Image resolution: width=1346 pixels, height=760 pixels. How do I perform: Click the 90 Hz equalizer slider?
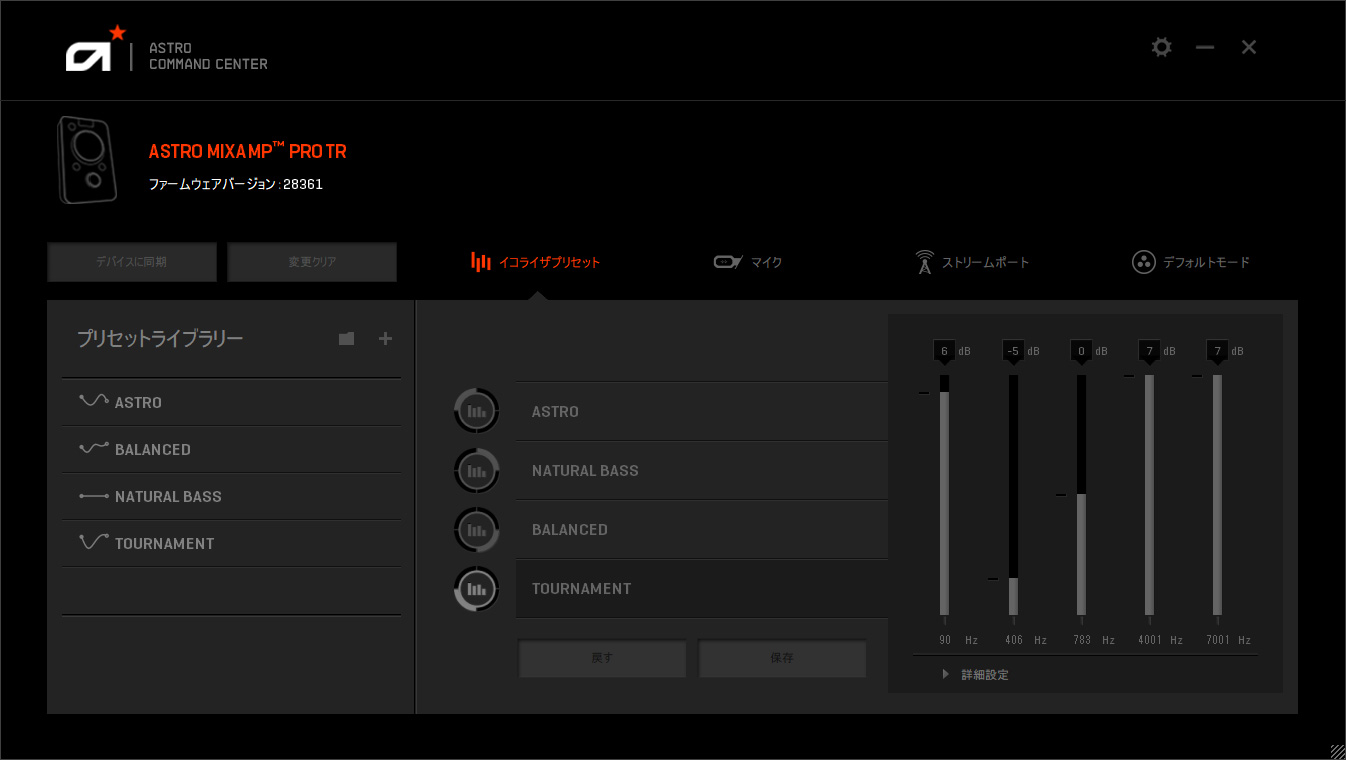(944, 495)
